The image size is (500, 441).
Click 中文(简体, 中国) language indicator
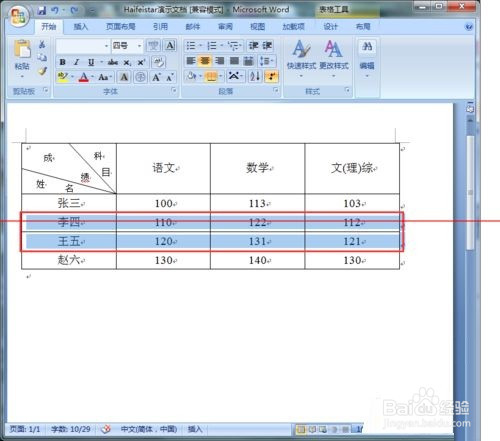[x=149, y=429]
